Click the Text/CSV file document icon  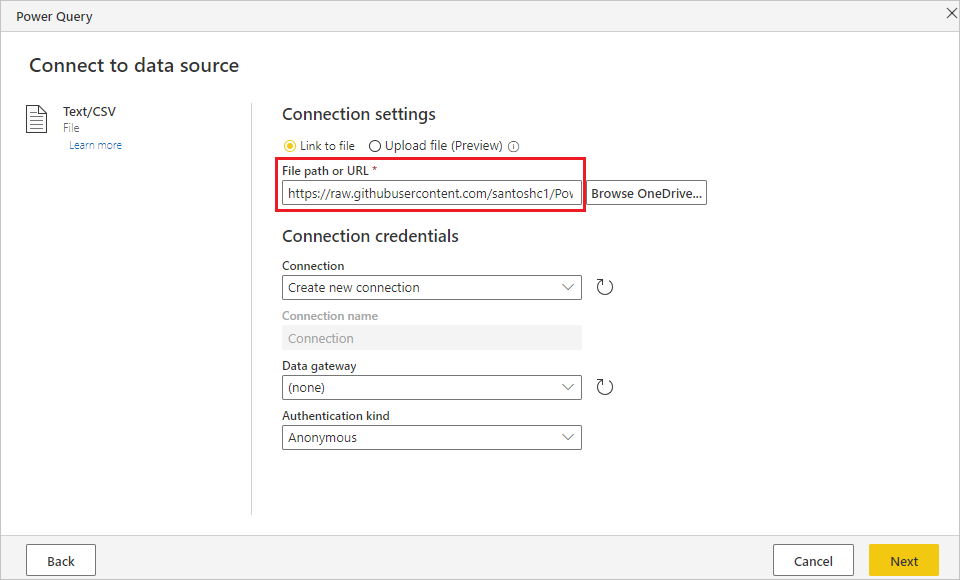[36, 119]
